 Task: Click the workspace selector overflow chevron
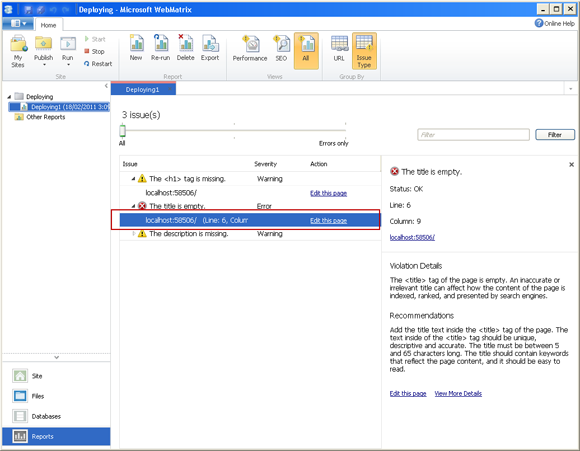[x=56, y=357]
